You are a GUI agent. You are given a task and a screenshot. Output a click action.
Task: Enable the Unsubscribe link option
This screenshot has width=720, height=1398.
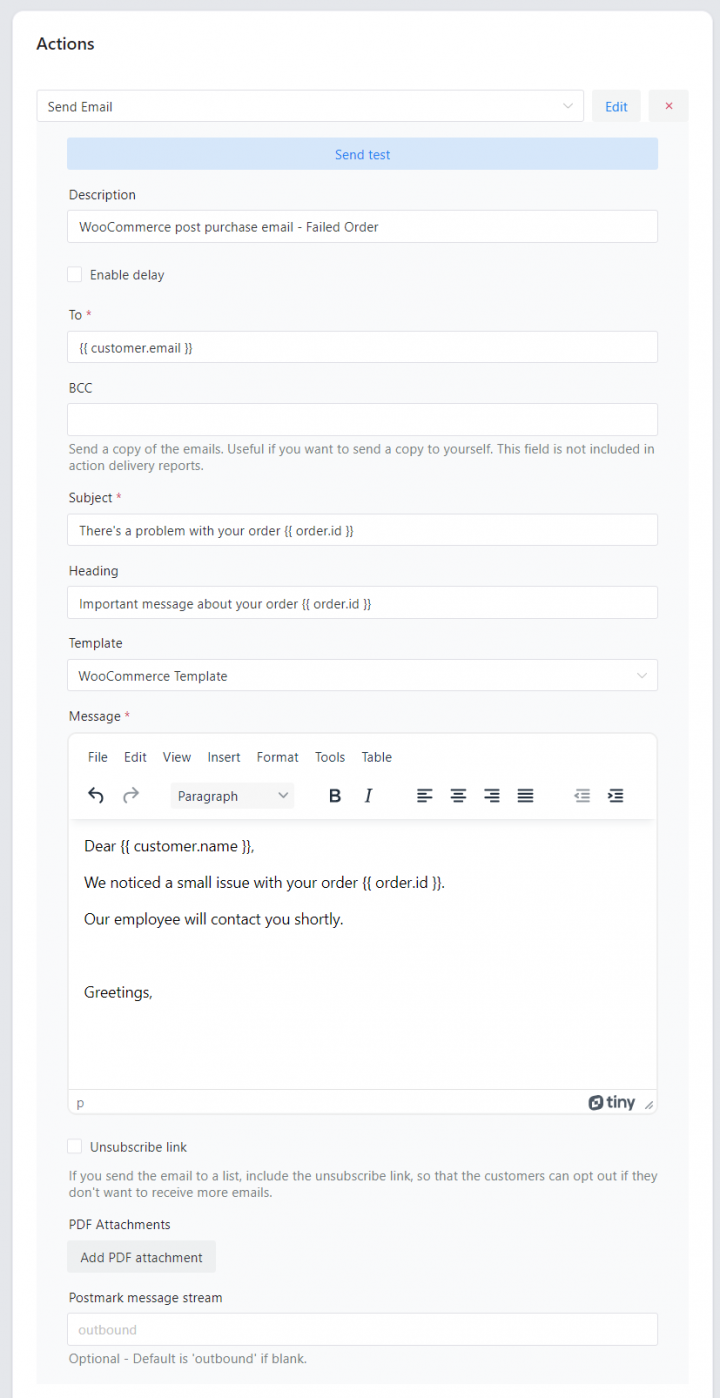74,1146
